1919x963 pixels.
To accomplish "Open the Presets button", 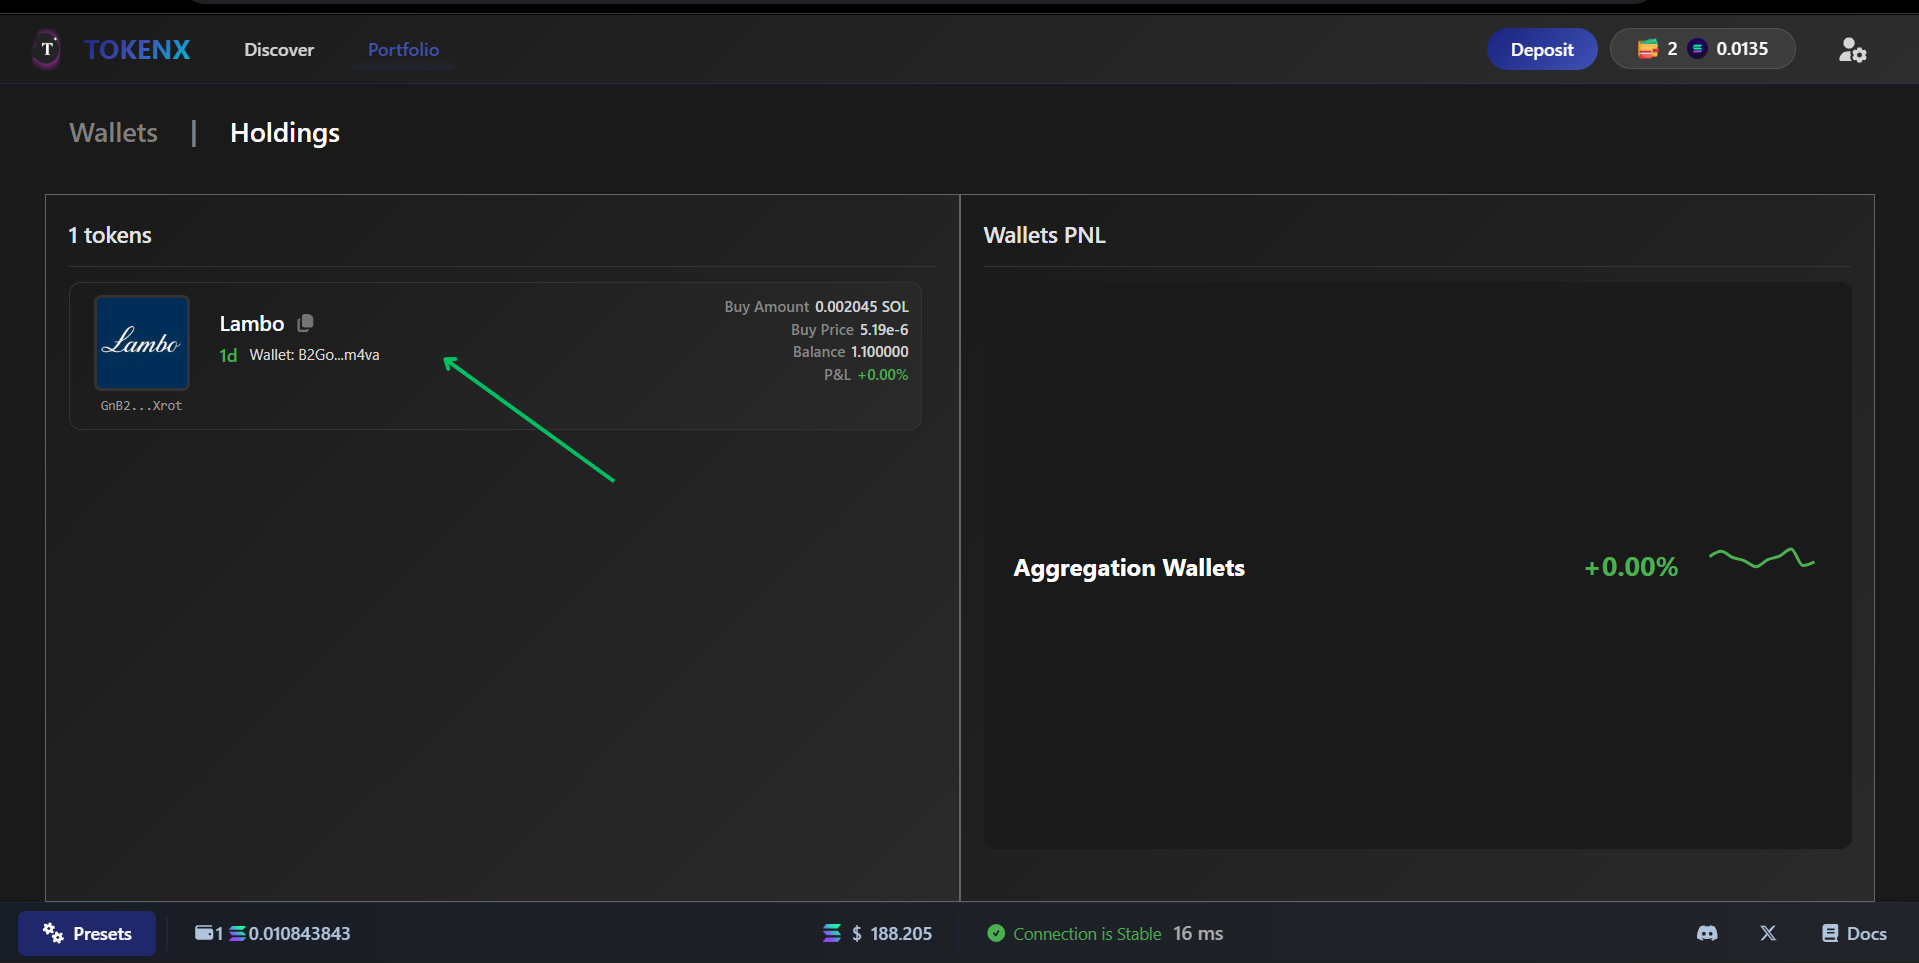I will [x=87, y=933].
